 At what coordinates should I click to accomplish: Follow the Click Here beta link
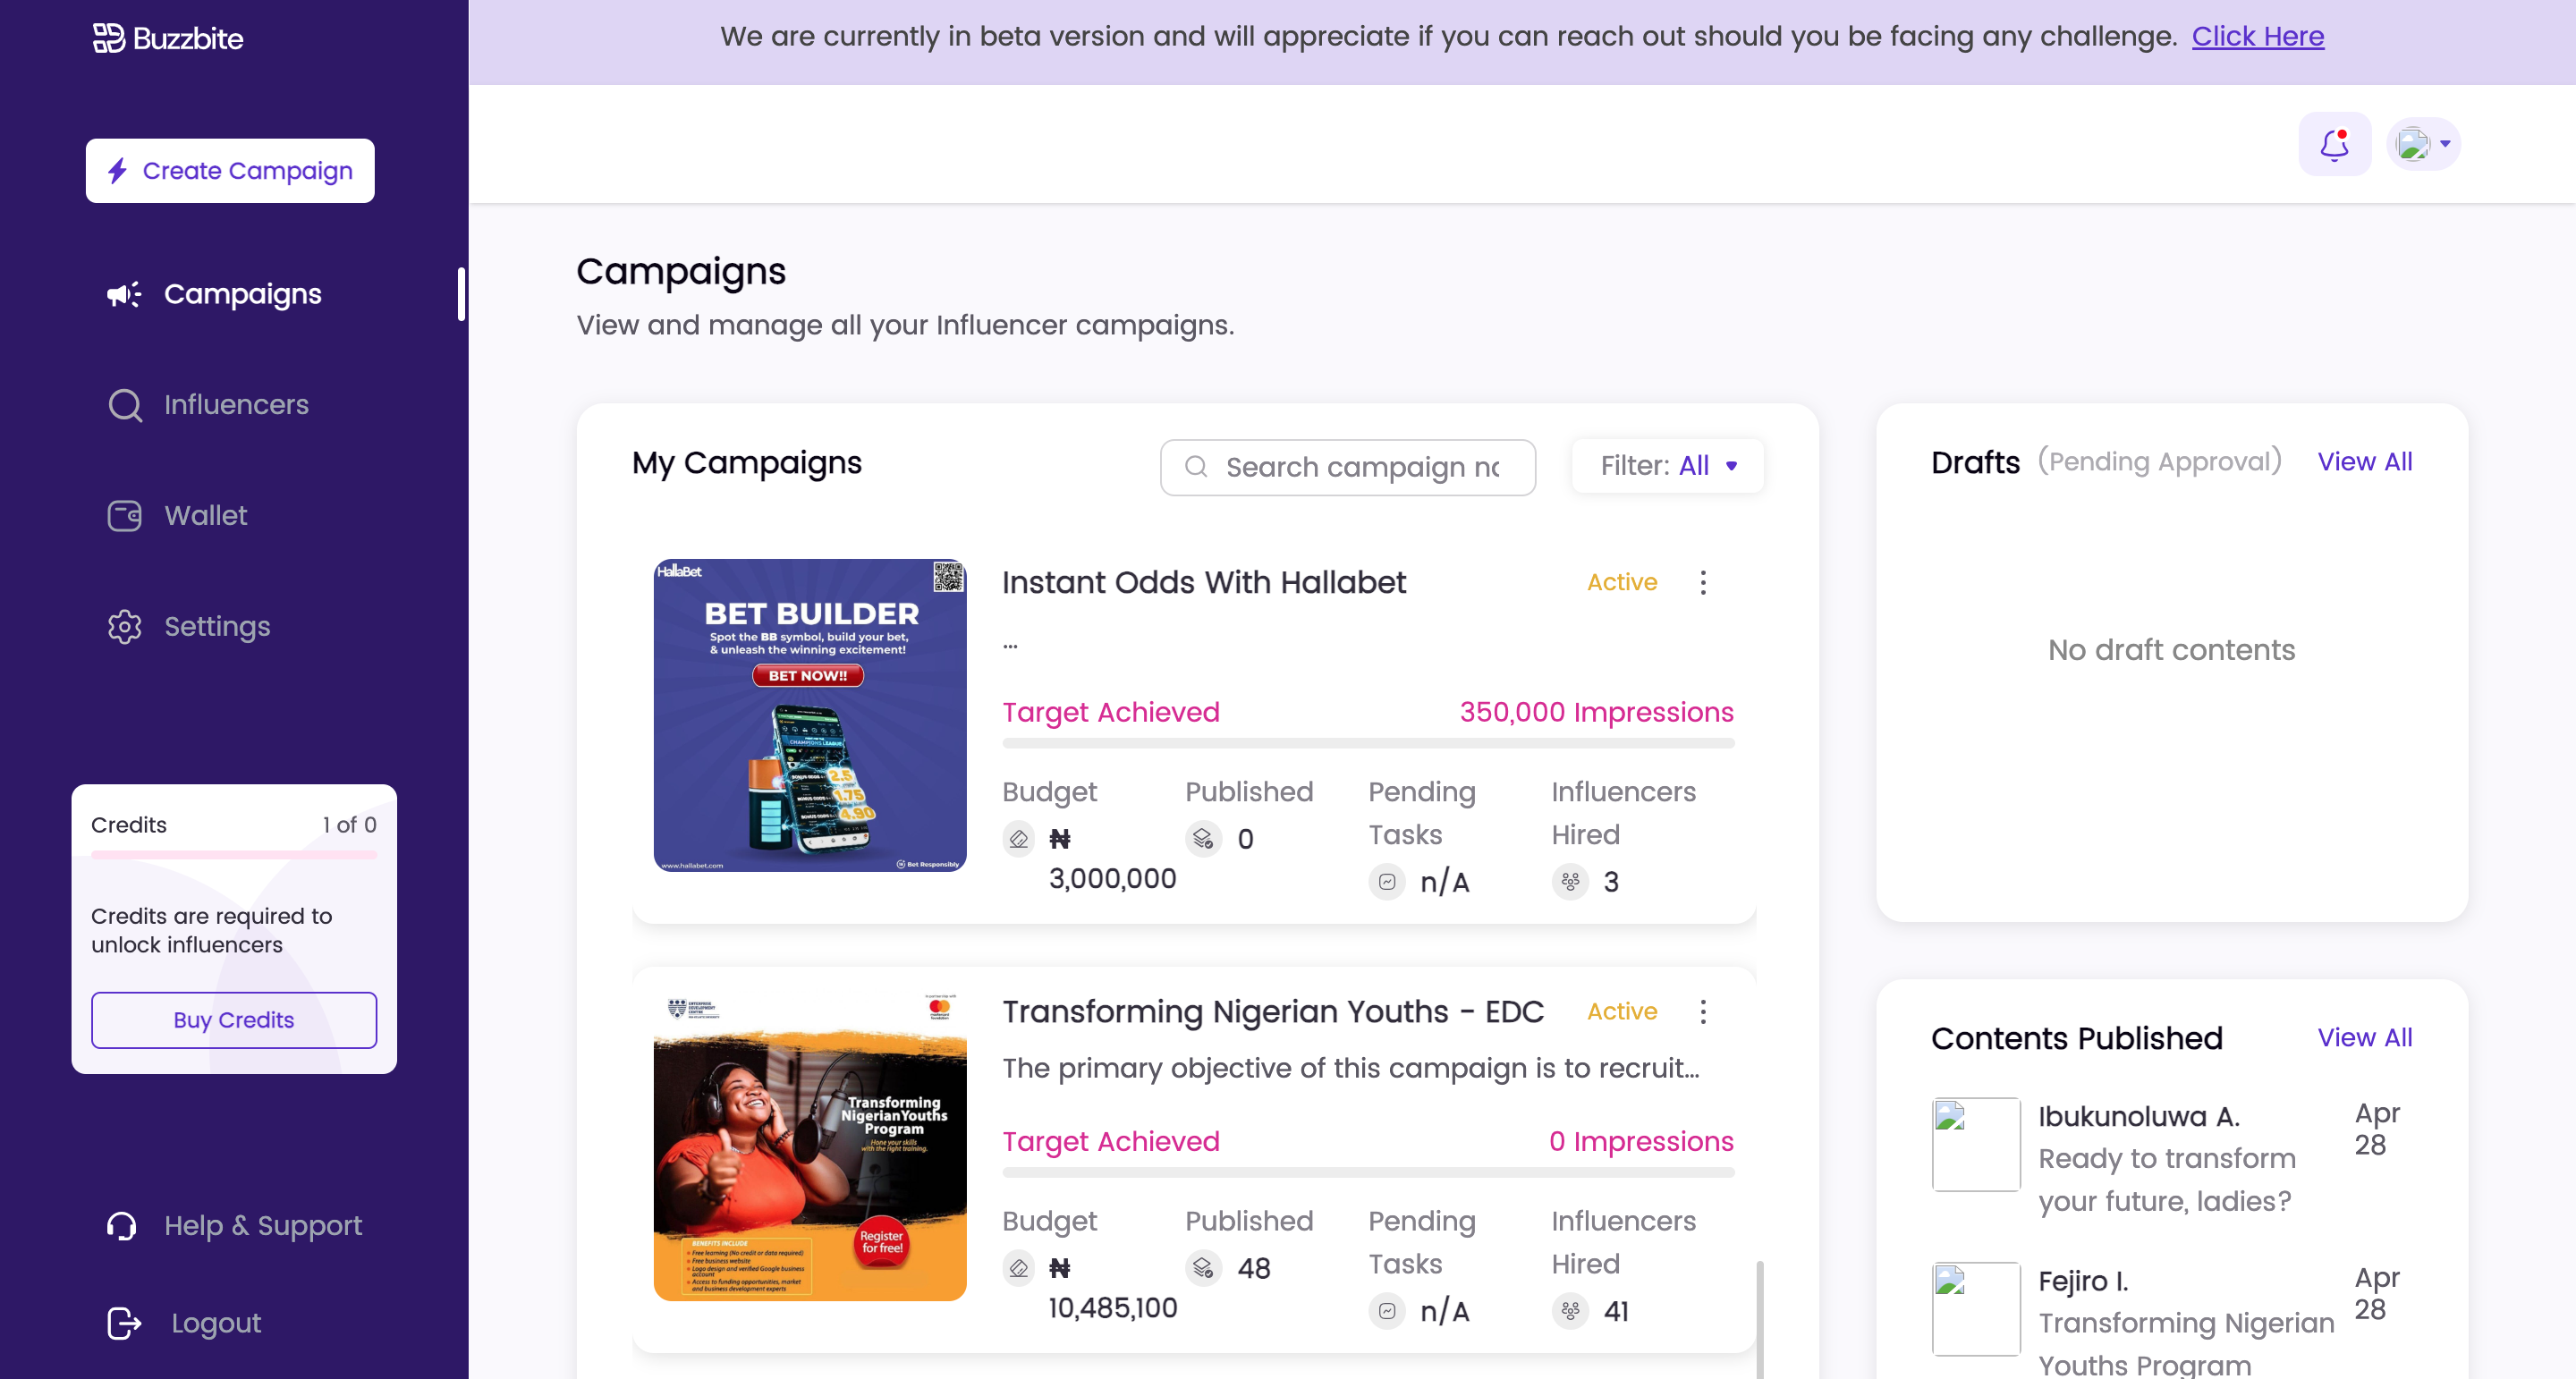[2258, 37]
